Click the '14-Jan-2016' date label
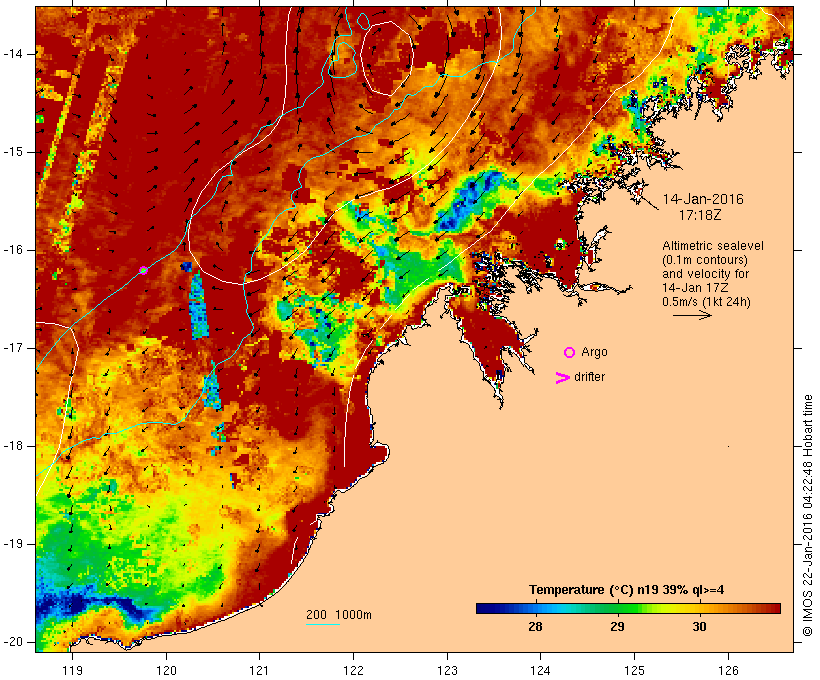The width and height of the screenshot is (820, 680). click(x=703, y=199)
